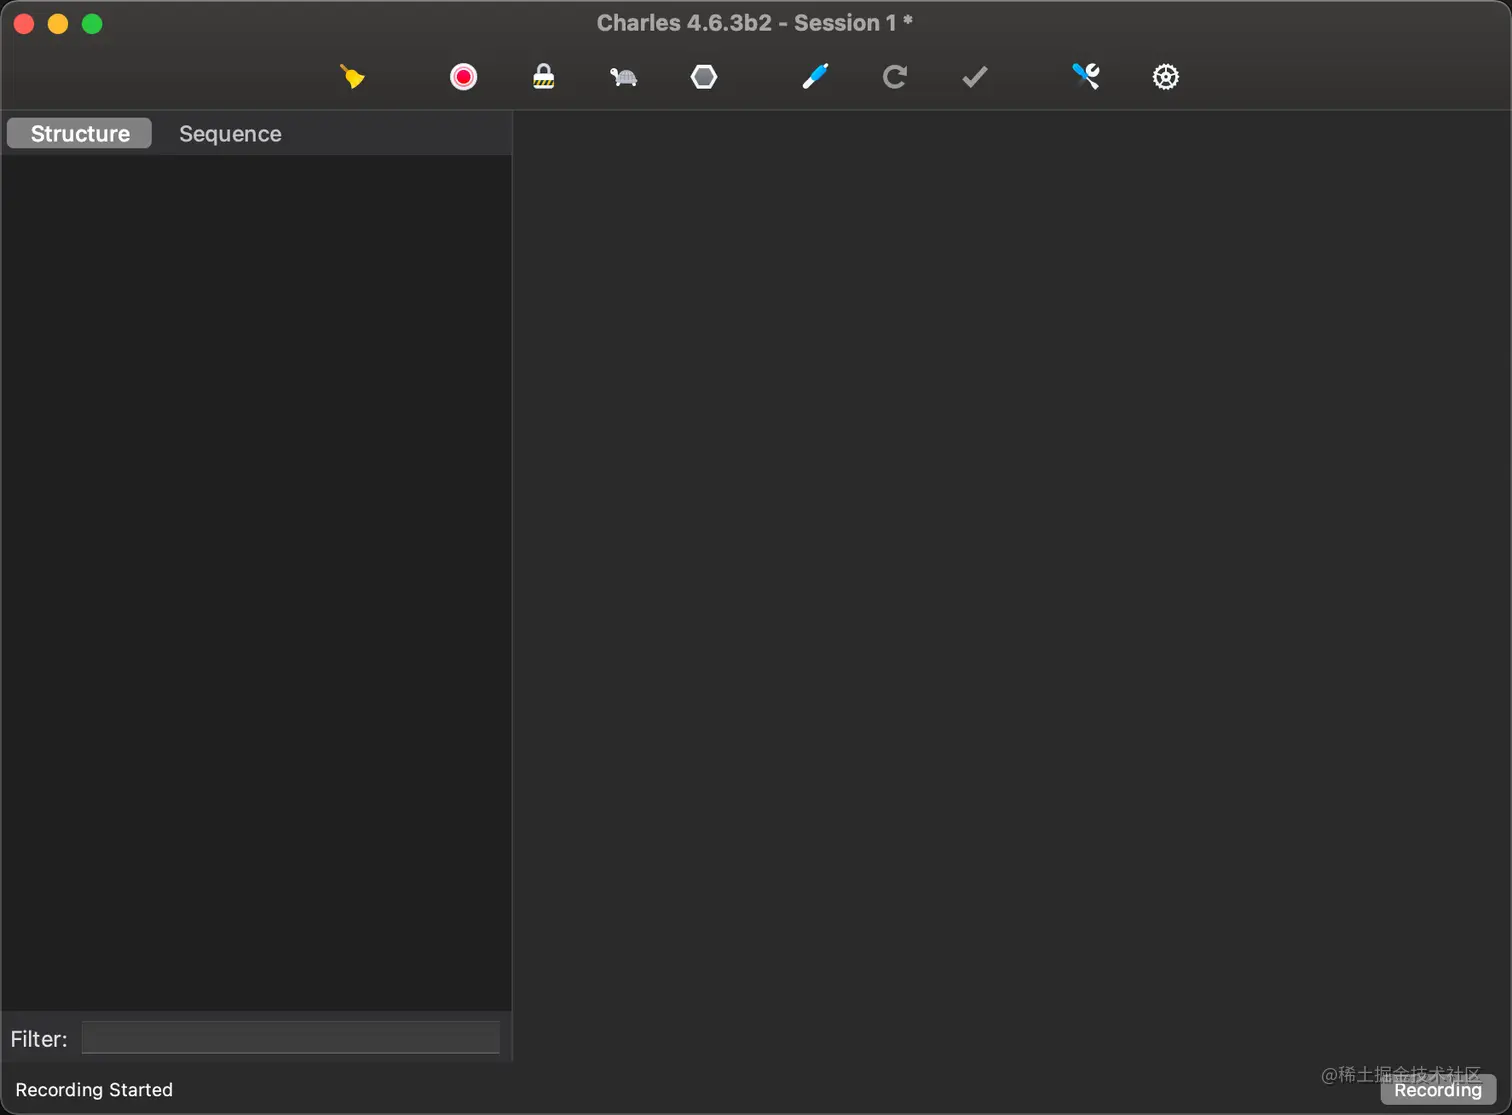This screenshot has height=1115, width=1512.
Task: Switch to the Structure tab
Action: 80,134
